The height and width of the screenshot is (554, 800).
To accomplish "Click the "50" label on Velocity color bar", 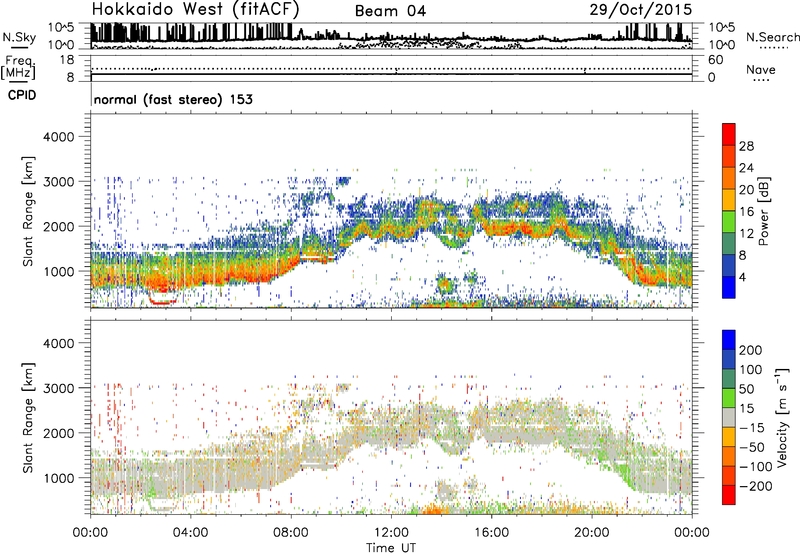I will [x=746, y=389].
